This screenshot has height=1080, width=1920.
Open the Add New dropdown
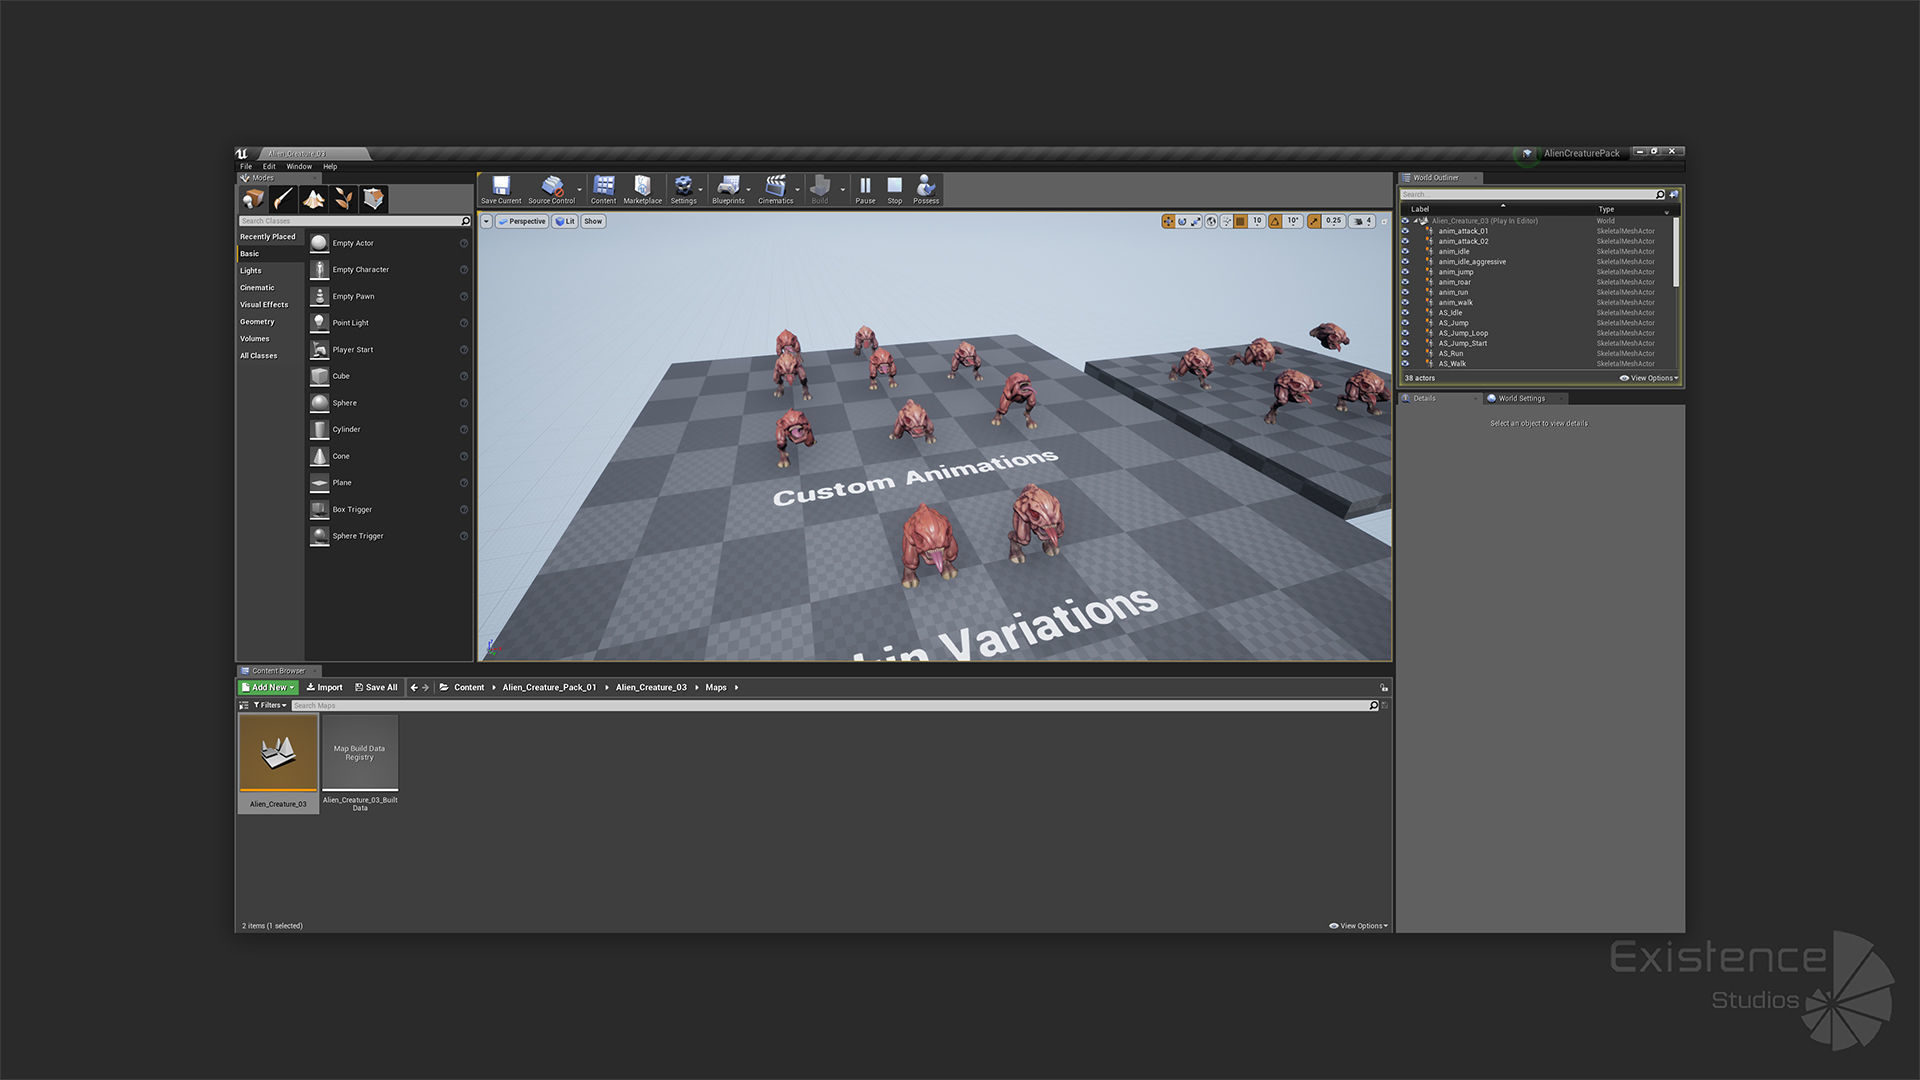click(x=268, y=688)
